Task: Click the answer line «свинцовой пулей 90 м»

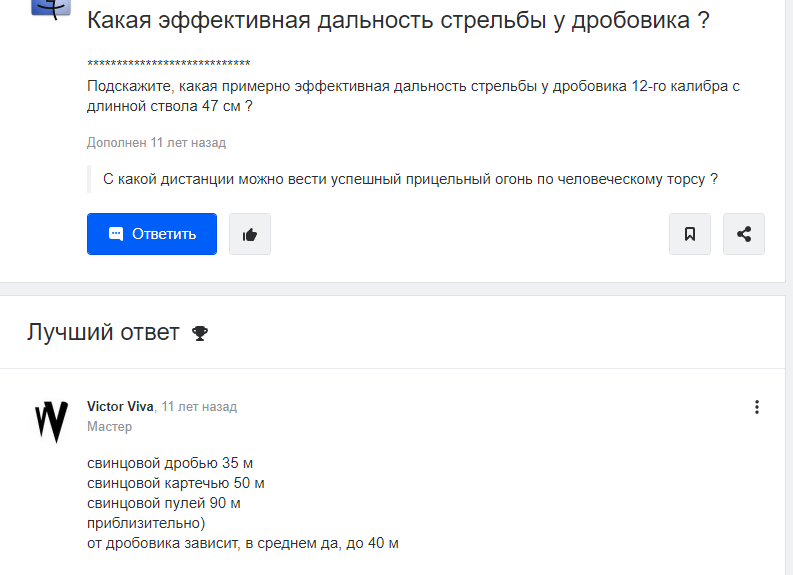Action: pyautogui.click(x=164, y=503)
